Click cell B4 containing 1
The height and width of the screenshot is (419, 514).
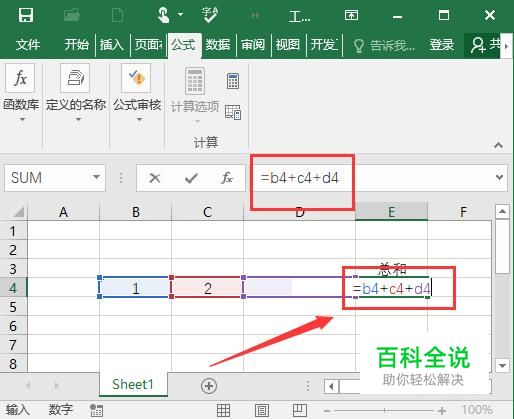tap(135, 287)
